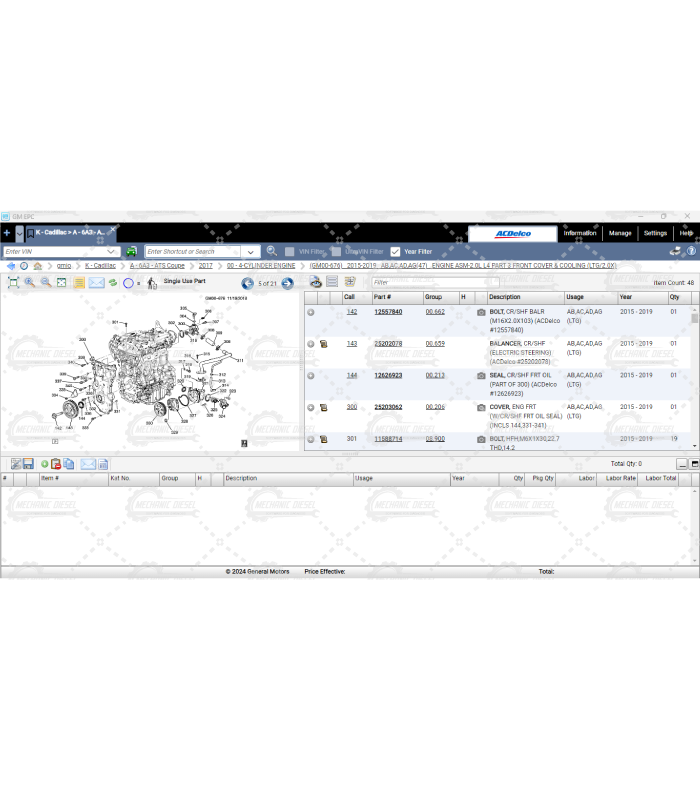Click the green vehicle icon beside VIN field
The image size is (700, 800).
tap(131, 252)
